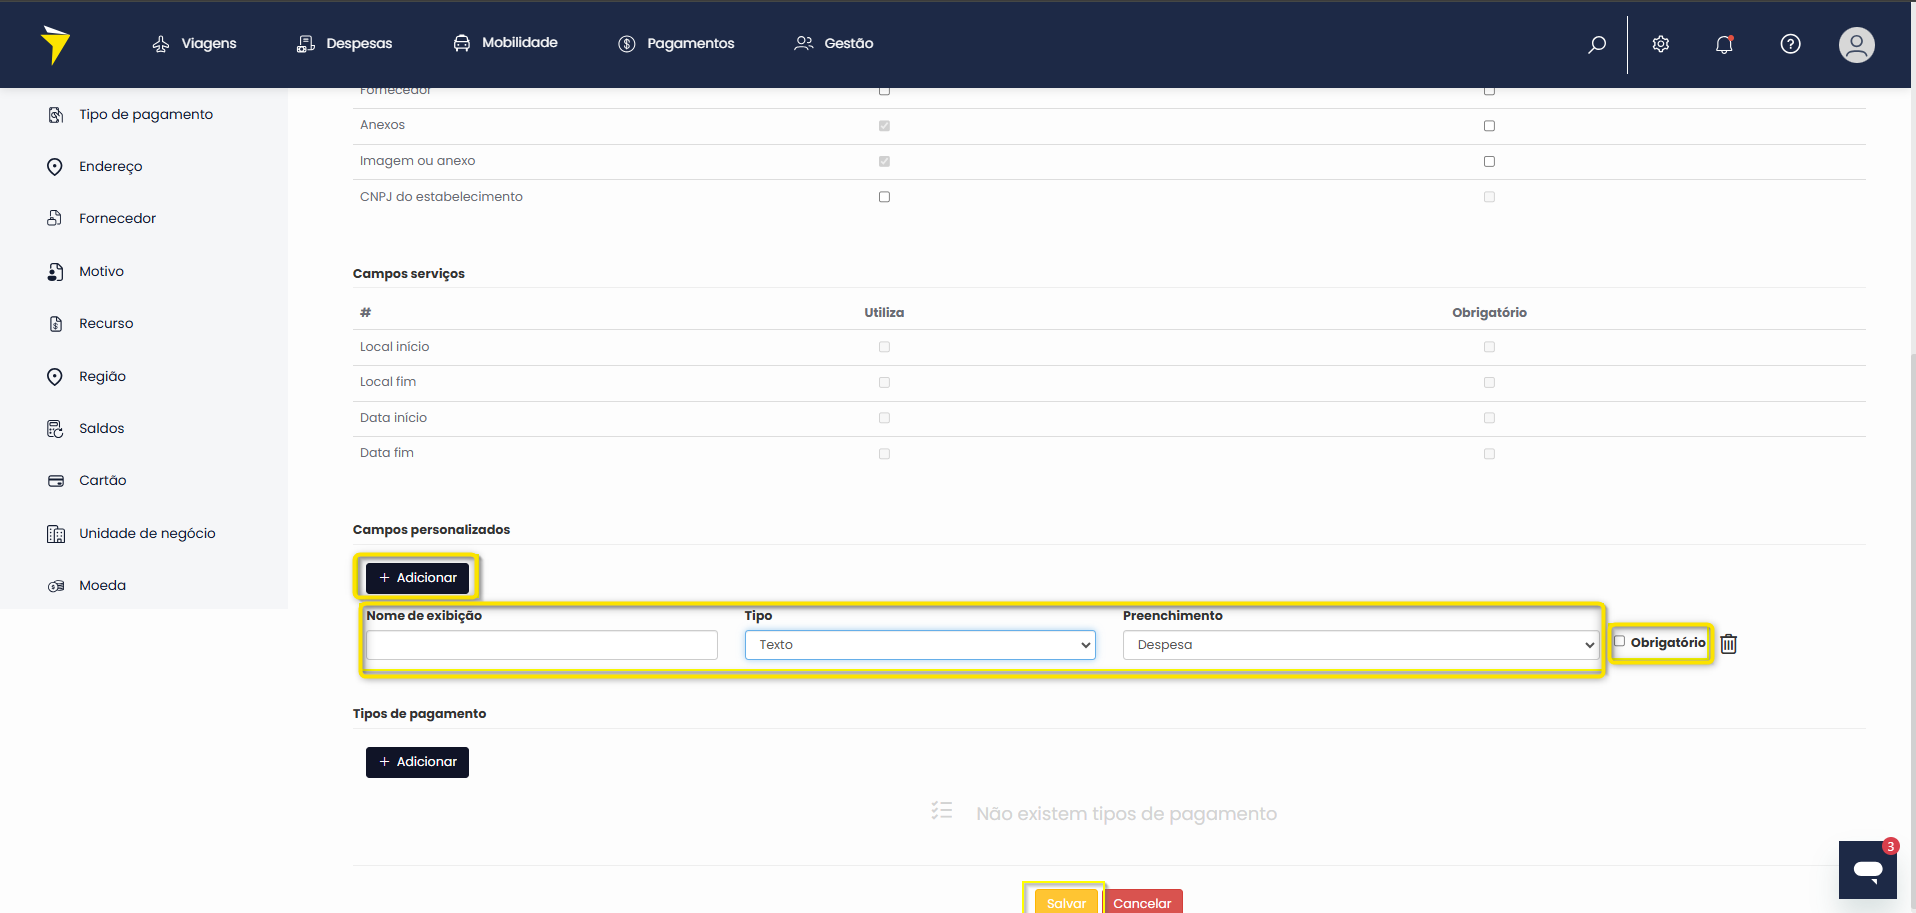Toggle Obrigatório for CNPJ do estabelecimento
This screenshot has height=913, width=1916.
[1489, 197]
